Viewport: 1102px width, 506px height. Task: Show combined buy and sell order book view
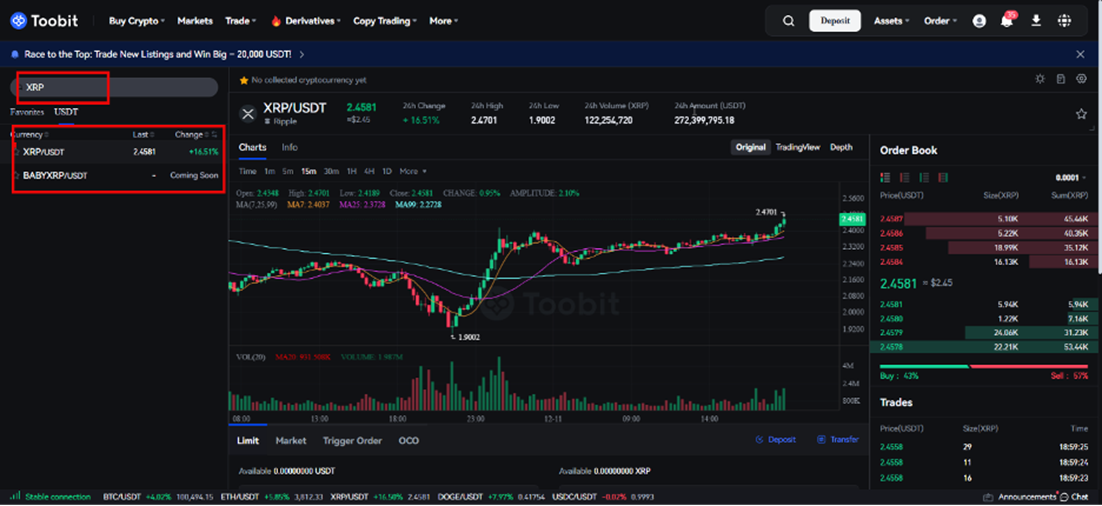click(x=886, y=178)
